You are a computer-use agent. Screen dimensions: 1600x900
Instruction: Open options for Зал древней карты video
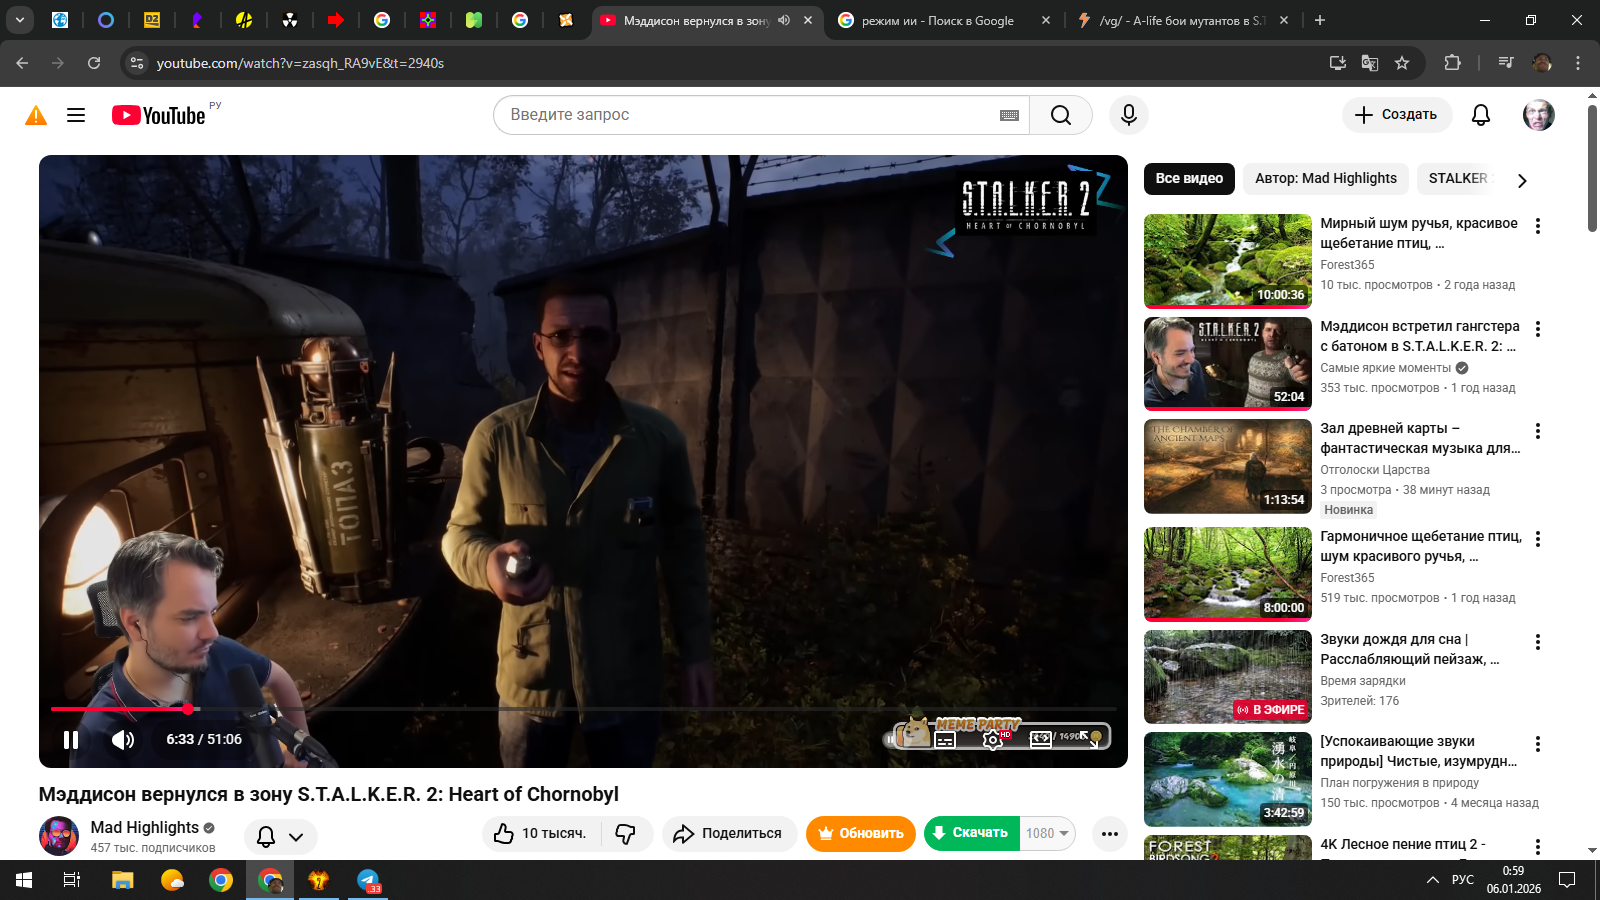[1538, 431]
